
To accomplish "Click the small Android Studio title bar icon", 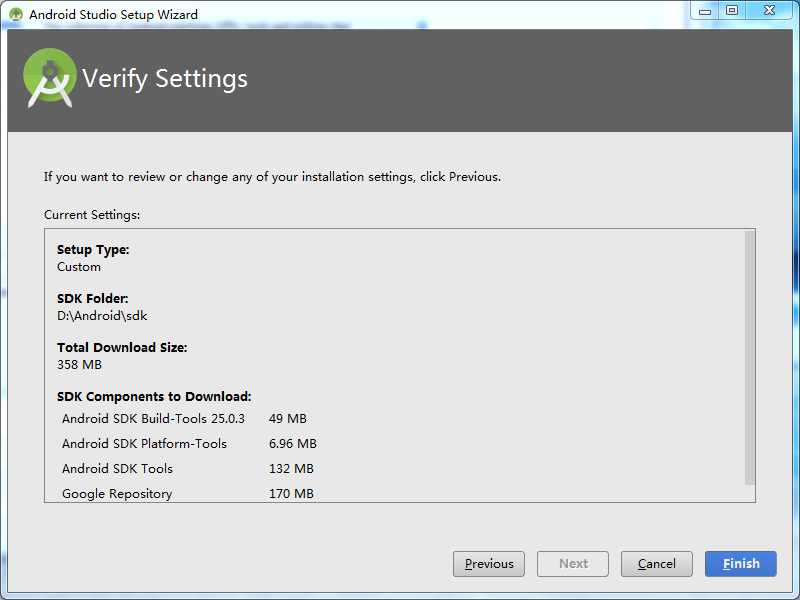I will click(16, 14).
